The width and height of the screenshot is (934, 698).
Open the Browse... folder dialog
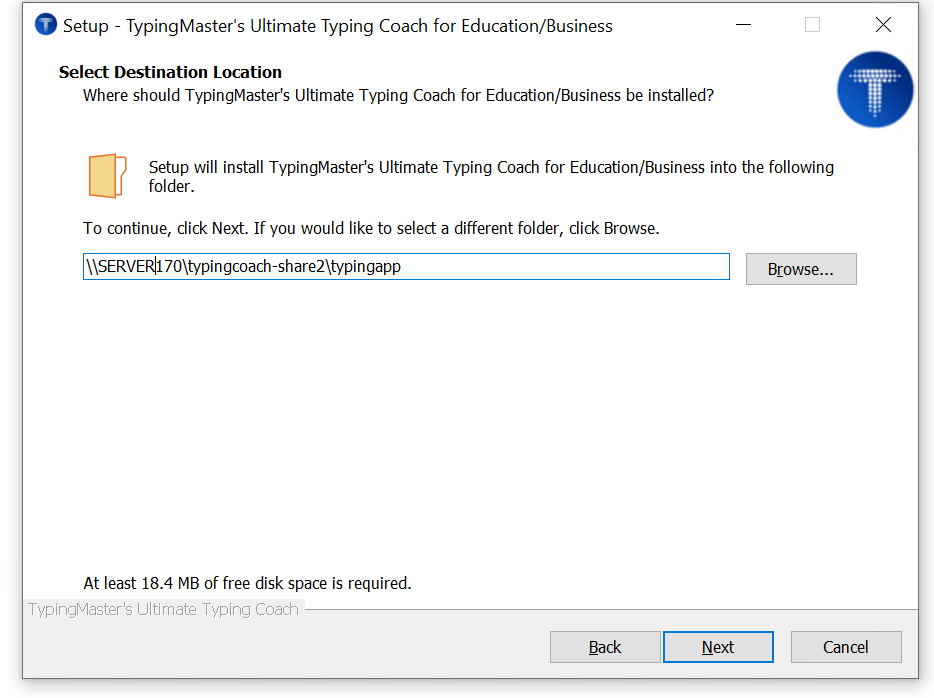coord(801,269)
